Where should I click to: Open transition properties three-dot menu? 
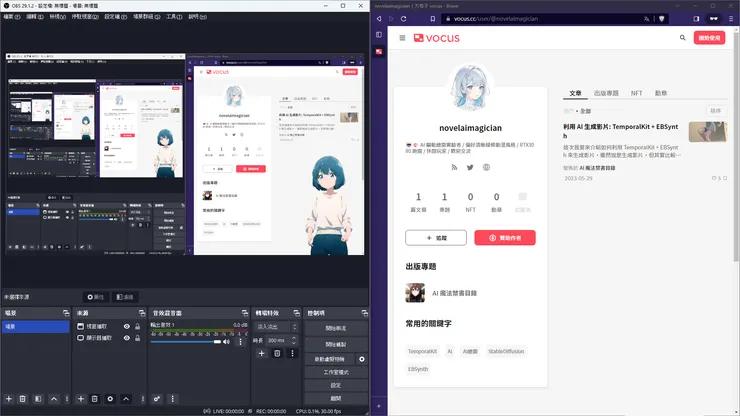click(x=292, y=353)
